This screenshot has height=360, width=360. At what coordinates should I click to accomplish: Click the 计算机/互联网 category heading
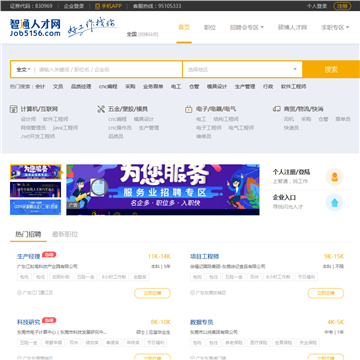[40, 109]
